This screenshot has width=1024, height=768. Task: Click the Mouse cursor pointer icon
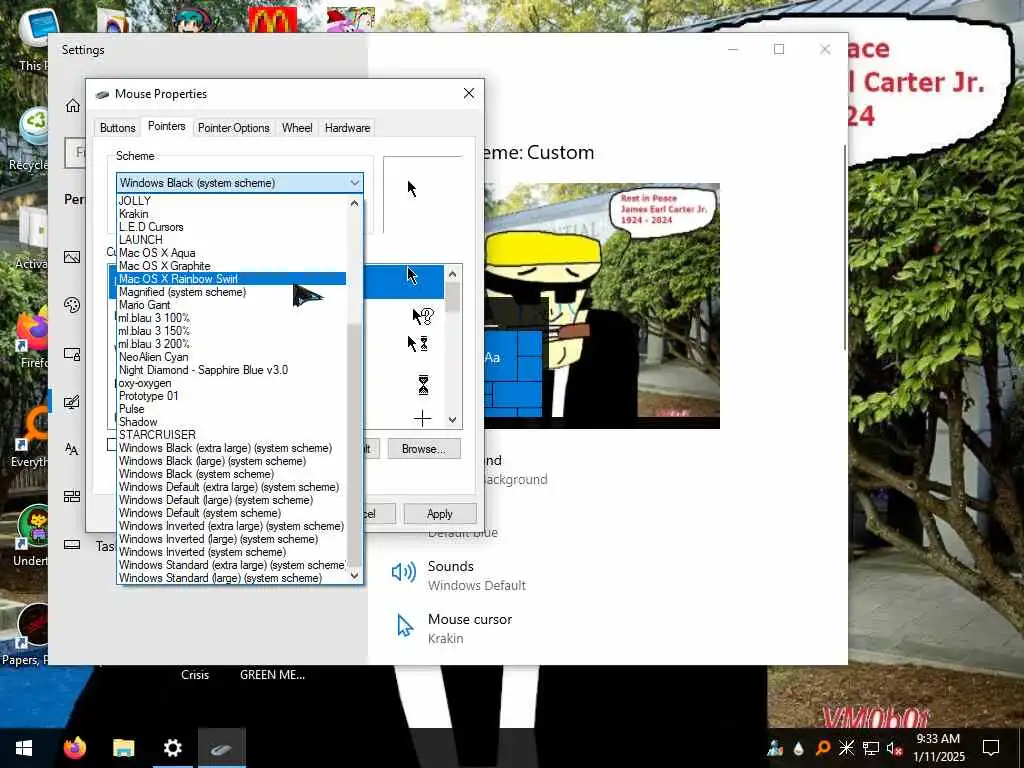(x=405, y=626)
